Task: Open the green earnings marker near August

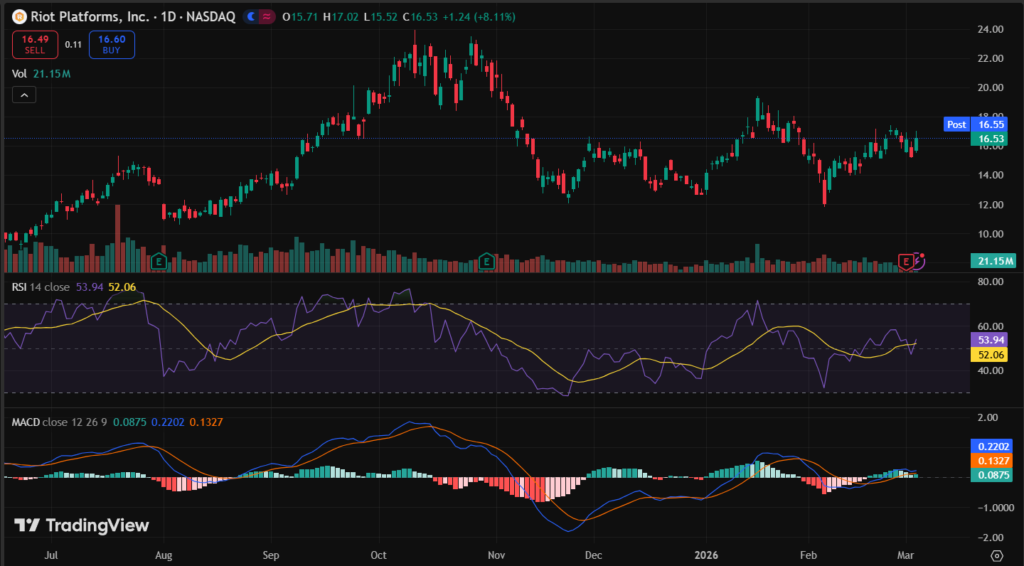Action: [158, 261]
